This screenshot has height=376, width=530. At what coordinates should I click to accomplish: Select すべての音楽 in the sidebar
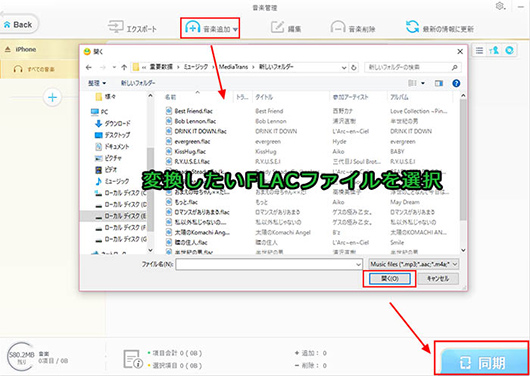(40, 69)
